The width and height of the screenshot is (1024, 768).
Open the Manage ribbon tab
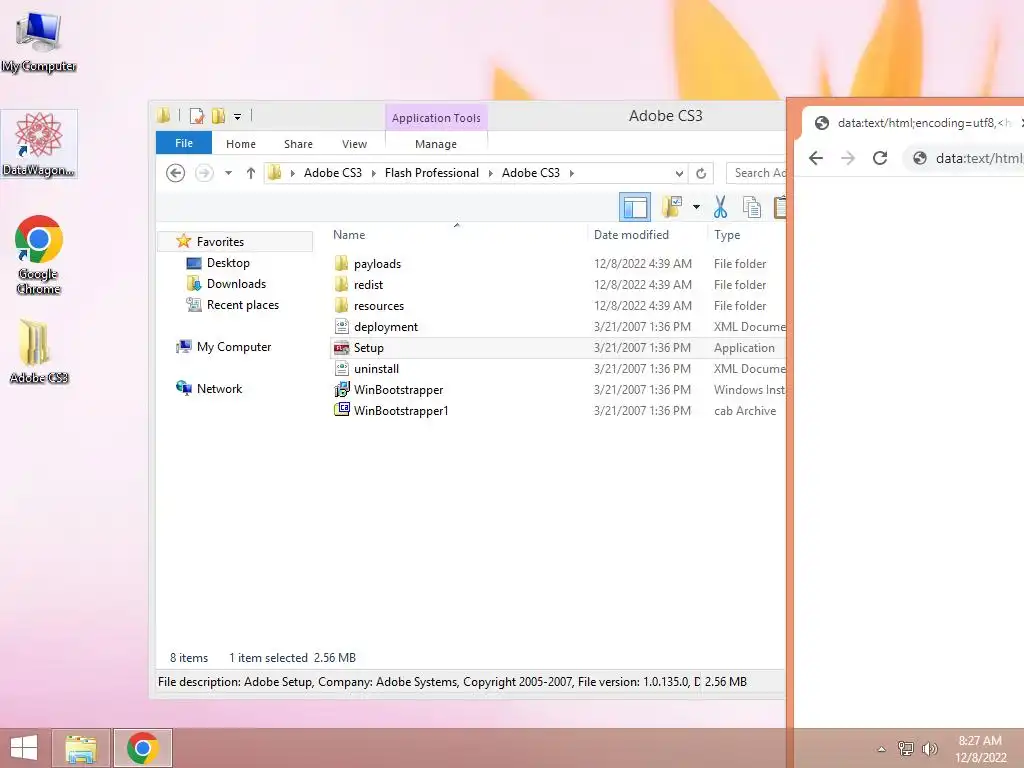[x=436, y=144]
